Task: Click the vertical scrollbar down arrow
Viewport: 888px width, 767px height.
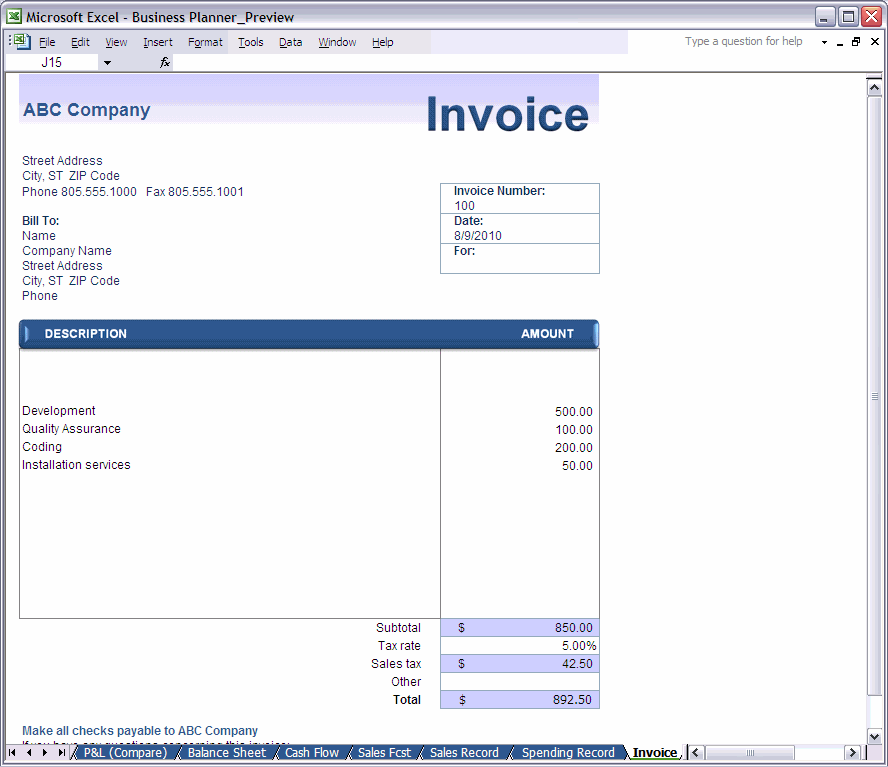Action: tap(874, 736)
